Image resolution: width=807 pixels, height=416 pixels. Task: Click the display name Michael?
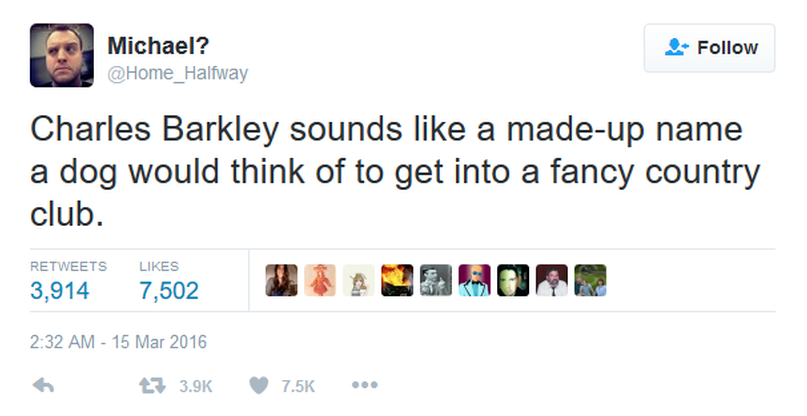(160, 46)
